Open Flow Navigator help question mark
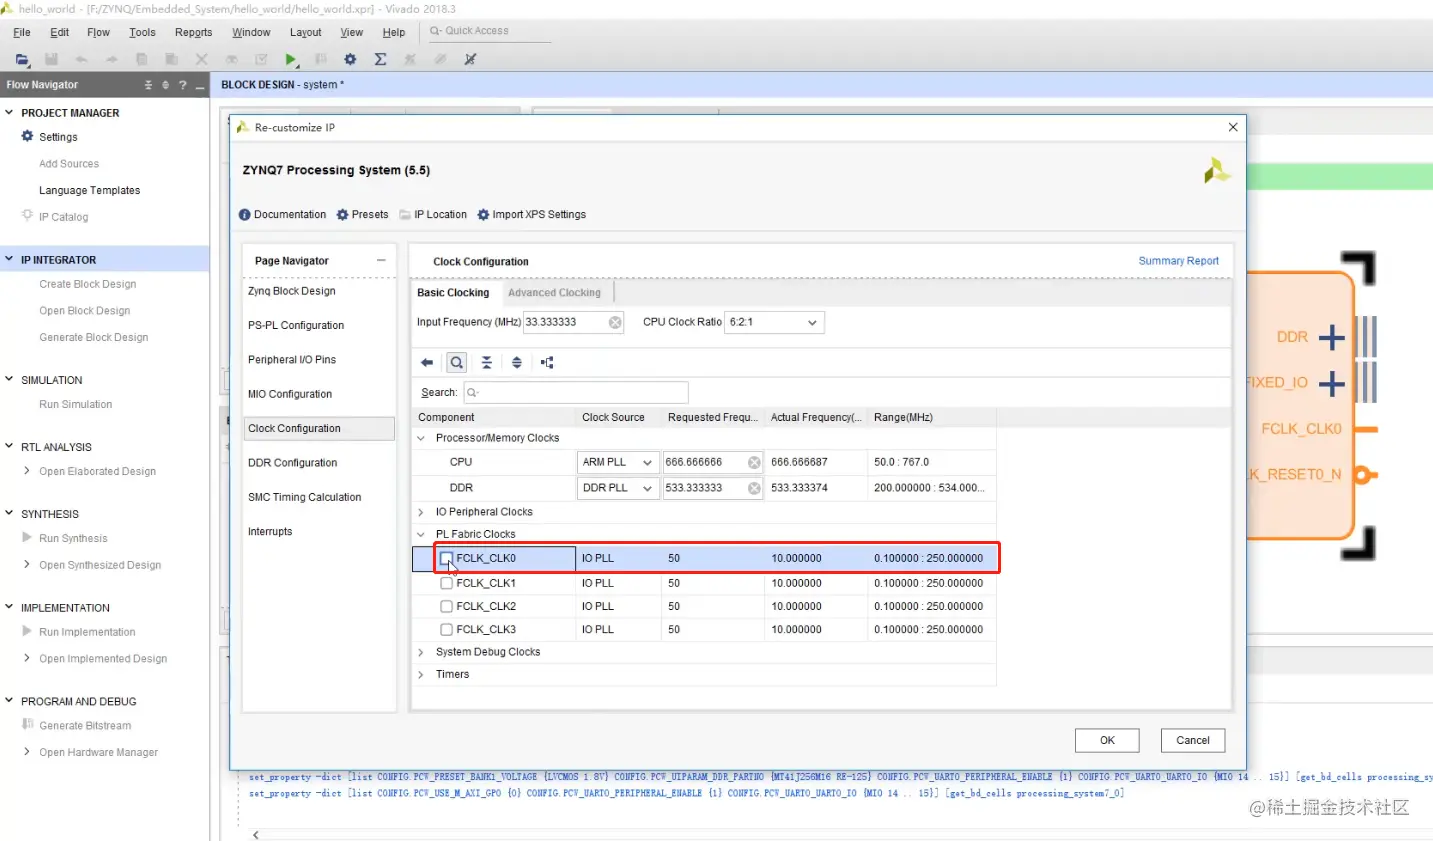1433x841 pixels. tap(182, 85)
